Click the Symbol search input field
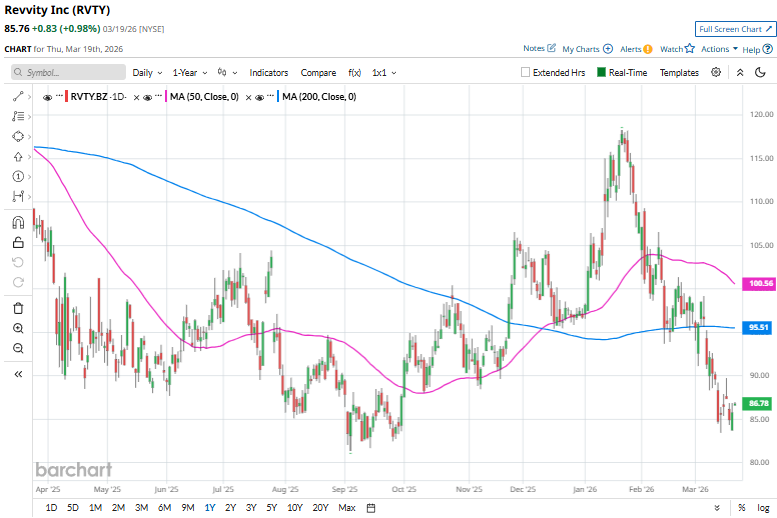 coord(68,72)
